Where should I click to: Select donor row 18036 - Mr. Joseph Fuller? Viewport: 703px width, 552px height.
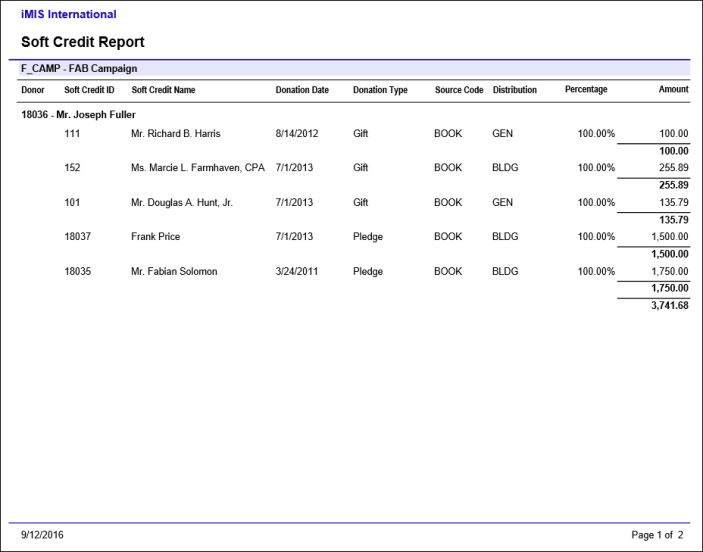[x=78, y=115]
